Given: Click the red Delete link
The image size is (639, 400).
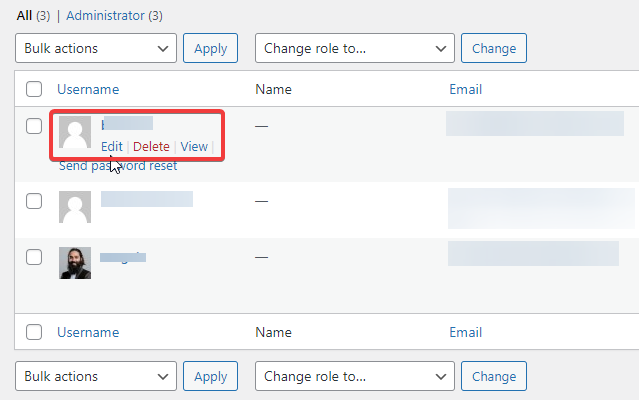Looking at the screenshot, I should pos(151,147).
